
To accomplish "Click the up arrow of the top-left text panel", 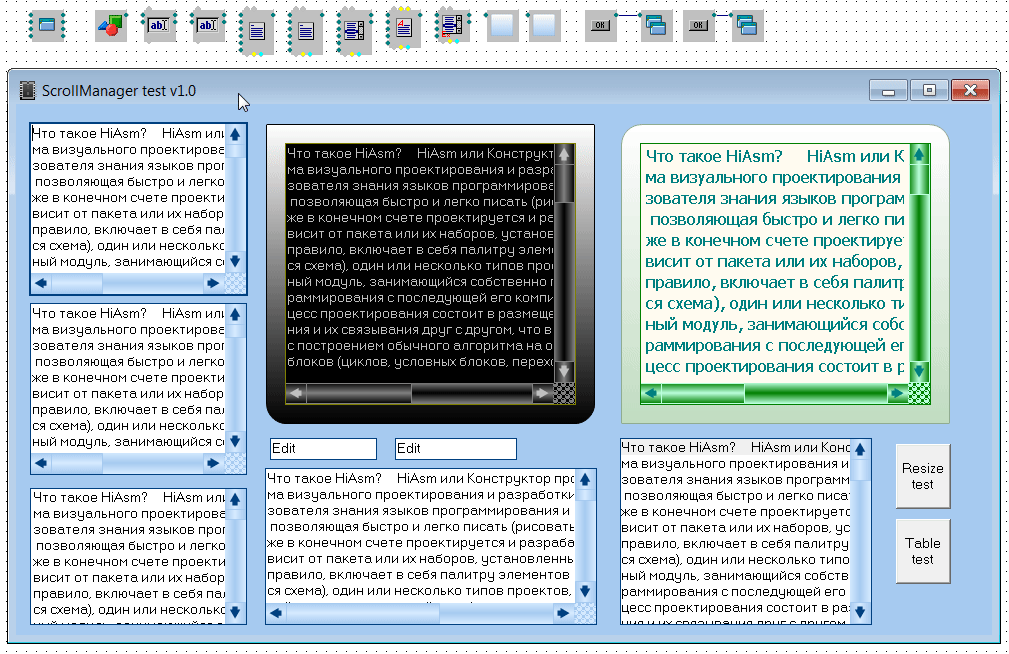I will (236, 135).
